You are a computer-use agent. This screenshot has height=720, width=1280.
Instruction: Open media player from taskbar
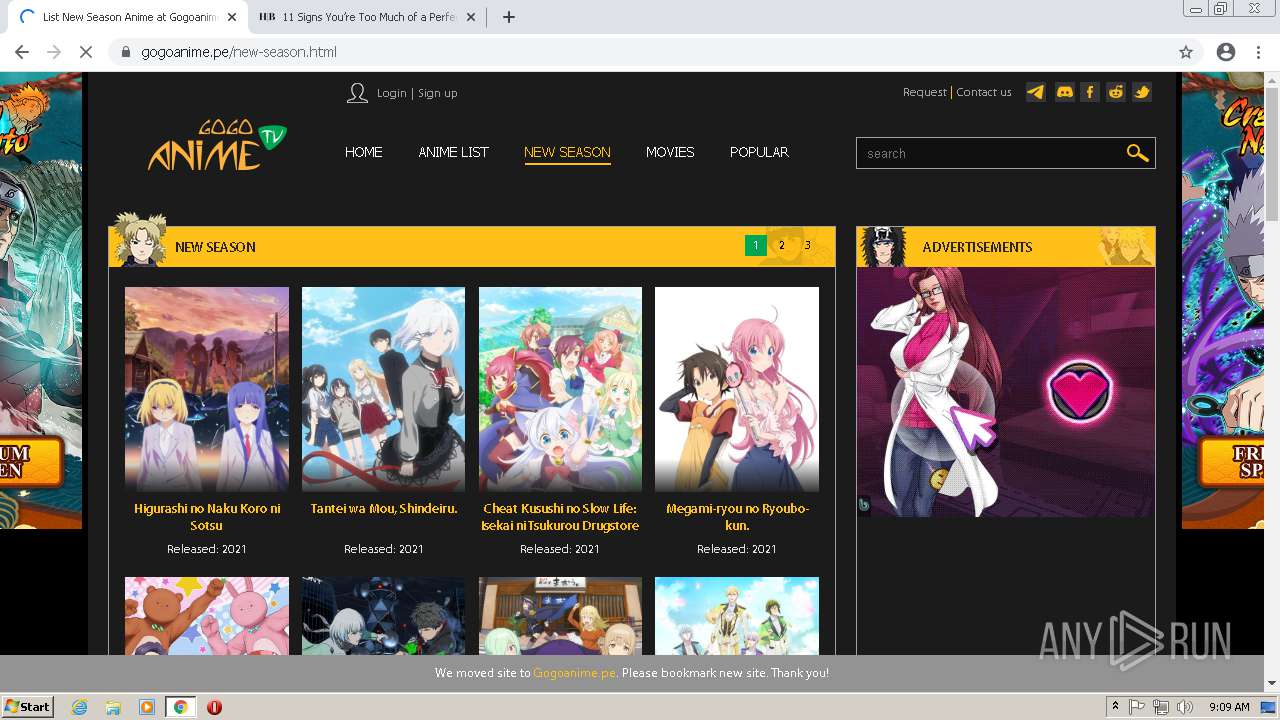coord(147,707)
